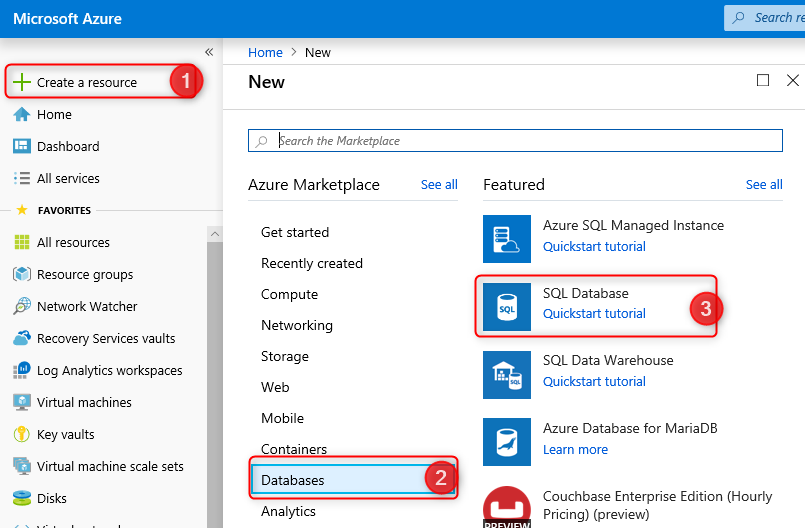Select the Get started category
The width and height of the screenshot is (805, 528).
[x=295, y=232]
